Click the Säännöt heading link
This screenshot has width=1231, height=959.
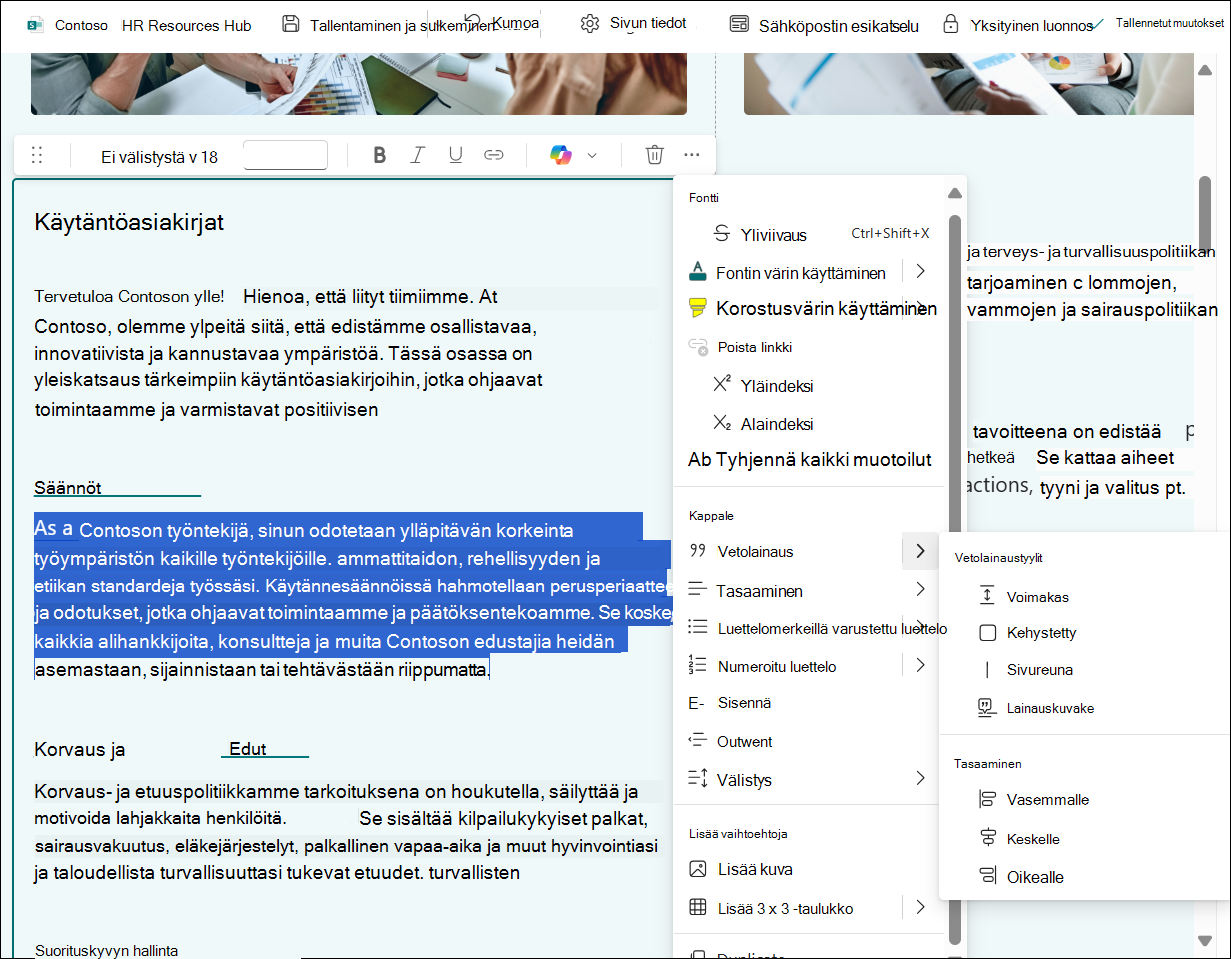68,488
